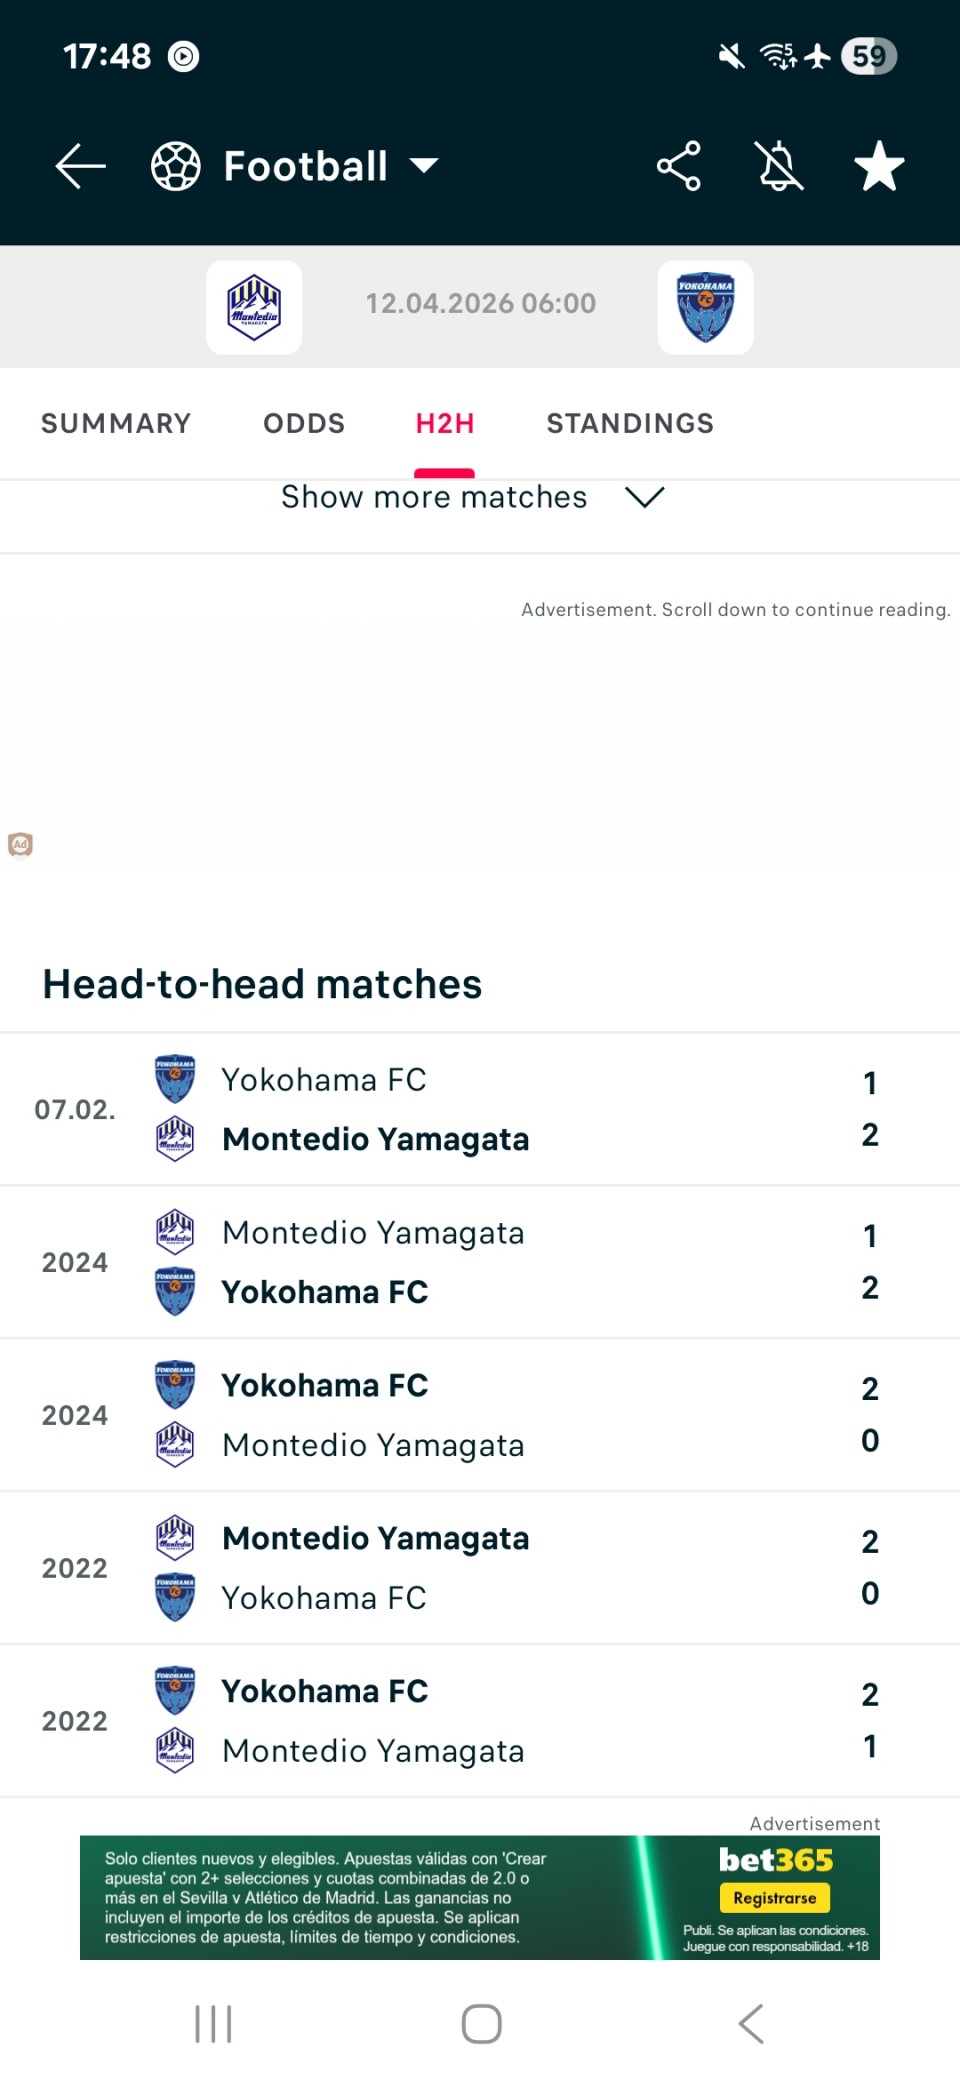The image size is (960, 2080).
Task: Select the H2H tab
Action: tap(445, 423)
